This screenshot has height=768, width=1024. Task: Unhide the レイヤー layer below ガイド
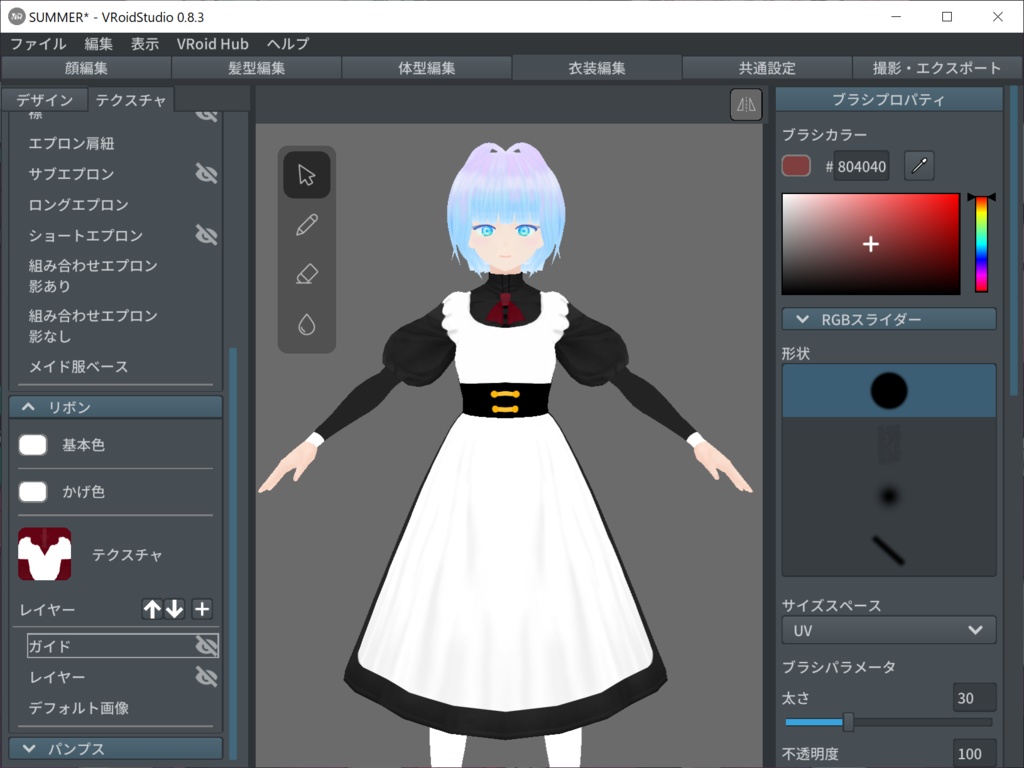(x=205, y=678)
